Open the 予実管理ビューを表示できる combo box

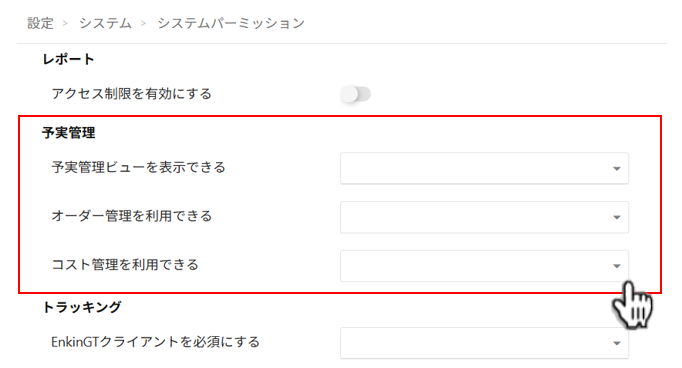(x=485, y=168)
